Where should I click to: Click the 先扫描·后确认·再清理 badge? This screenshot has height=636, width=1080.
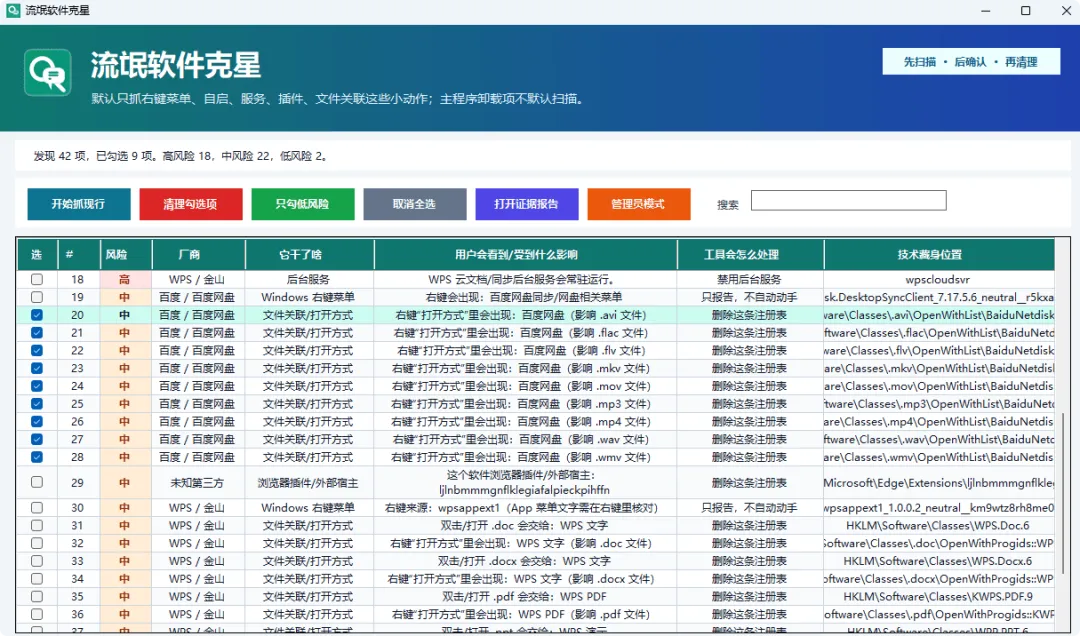point(971,62)
